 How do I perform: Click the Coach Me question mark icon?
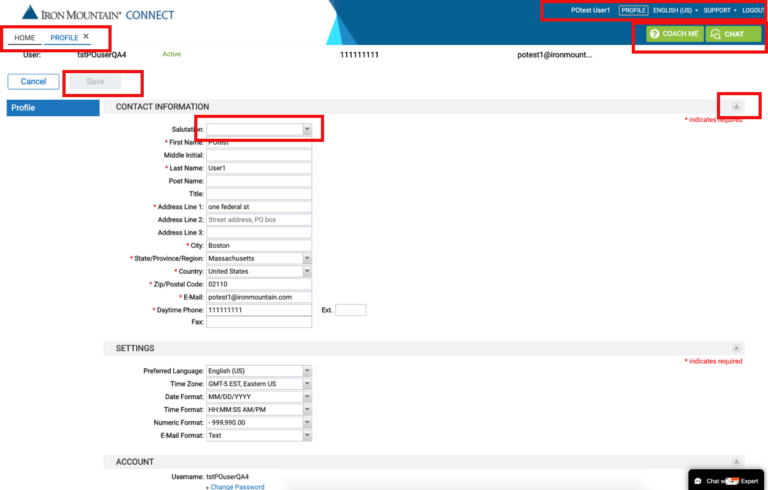tap(655, 34)
